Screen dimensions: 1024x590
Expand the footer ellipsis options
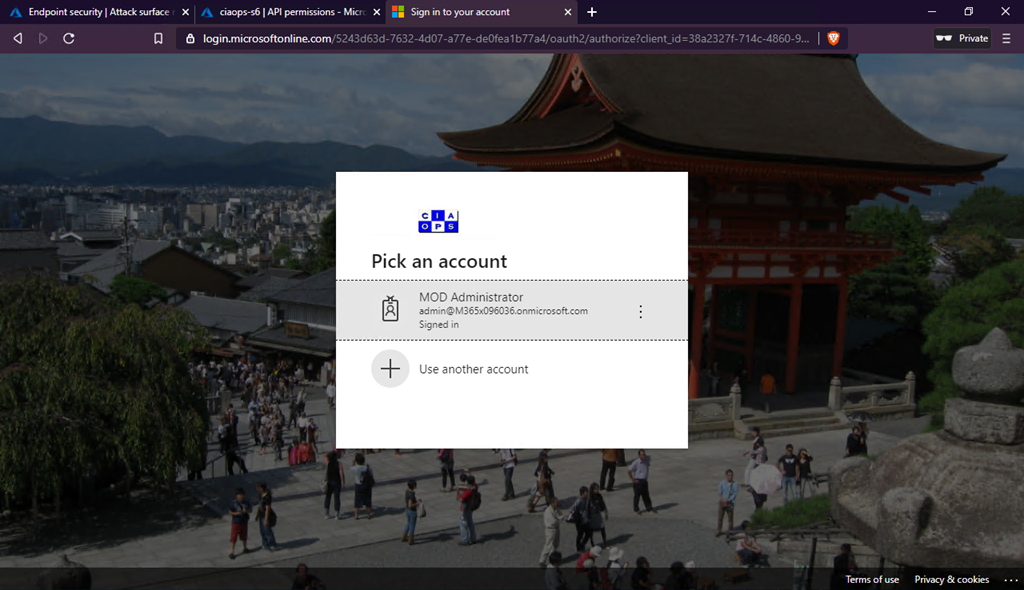click(x=1009, y=580)
